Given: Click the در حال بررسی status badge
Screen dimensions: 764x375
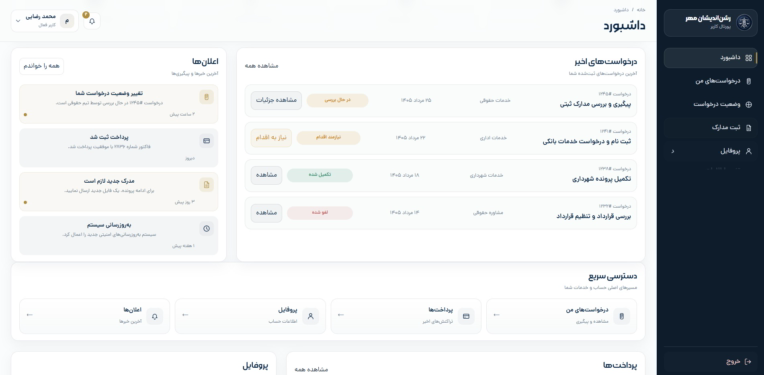Looking at the screenshot, I should click(x=338, y=100).
